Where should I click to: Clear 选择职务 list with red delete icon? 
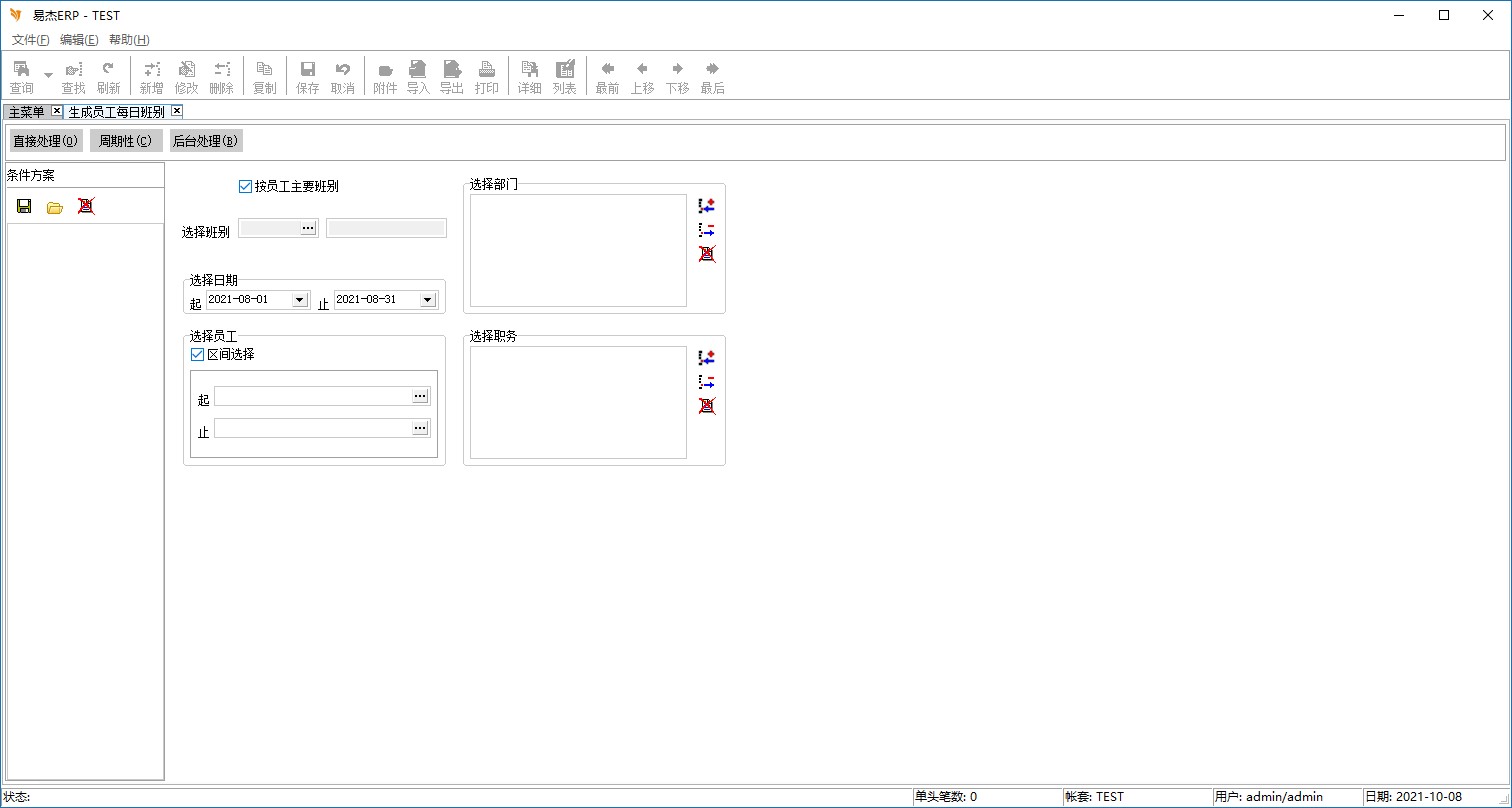707,406
